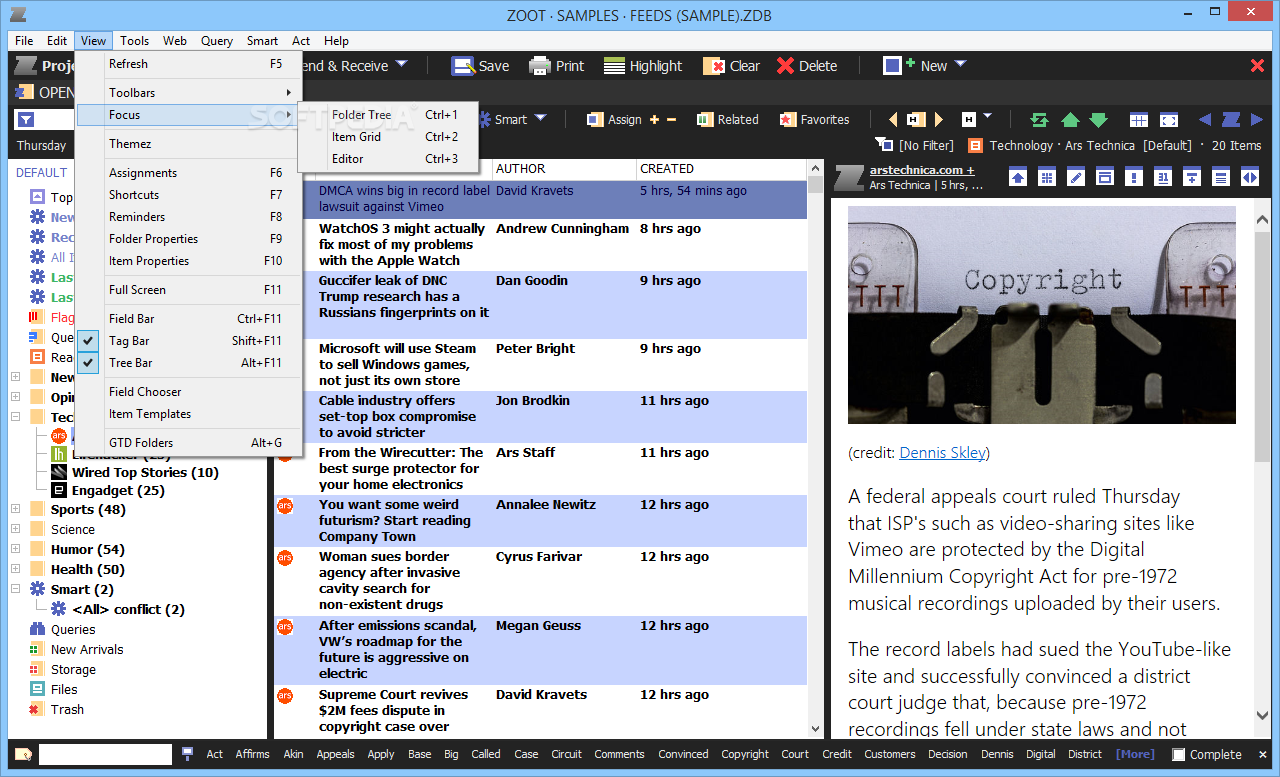Click the blue fullscreen frame icon
The height and width of the screenshot is (777, 1280).
pyautogui.click(x=1168, y=120)
